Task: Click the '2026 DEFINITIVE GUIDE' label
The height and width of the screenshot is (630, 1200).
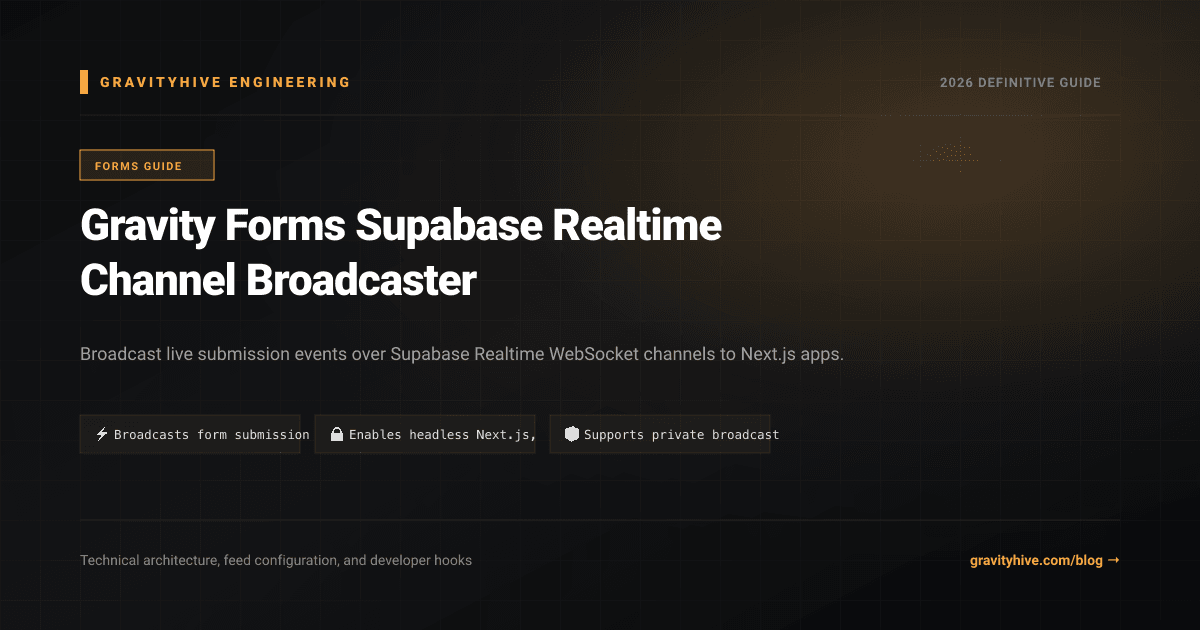Action: [1020, 82]
